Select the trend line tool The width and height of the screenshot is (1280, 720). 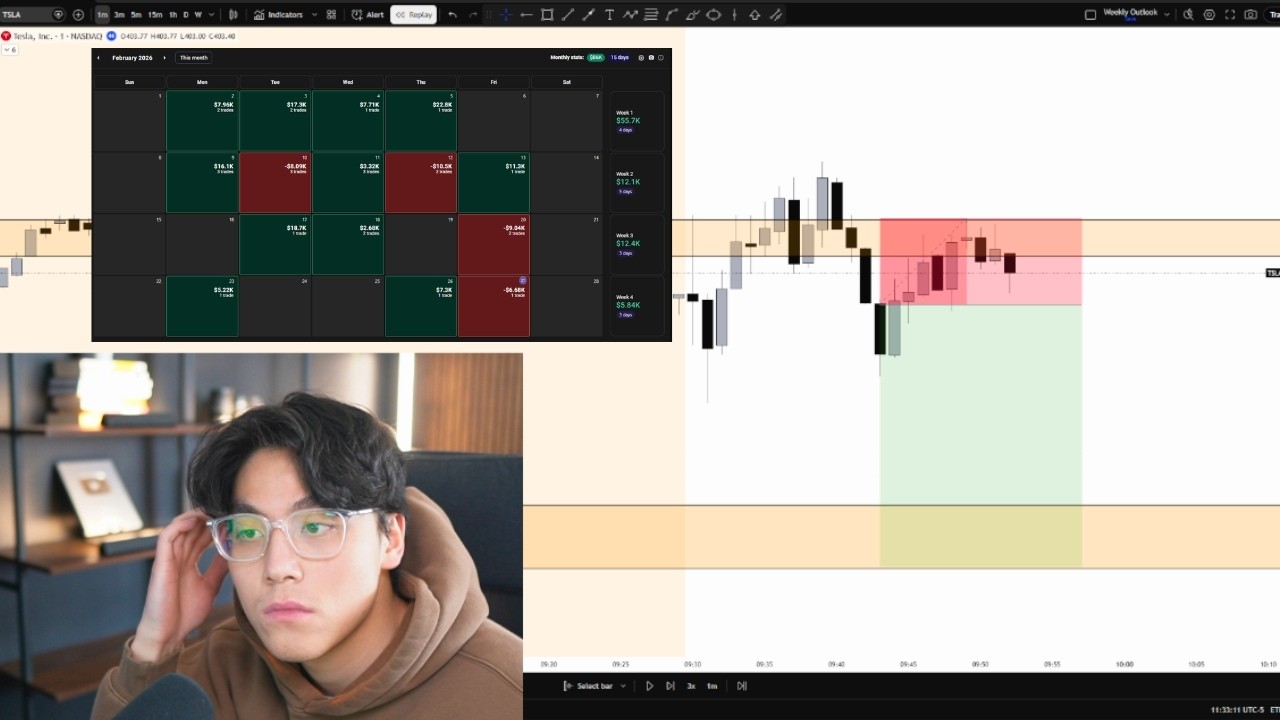[x=568, y=15]
